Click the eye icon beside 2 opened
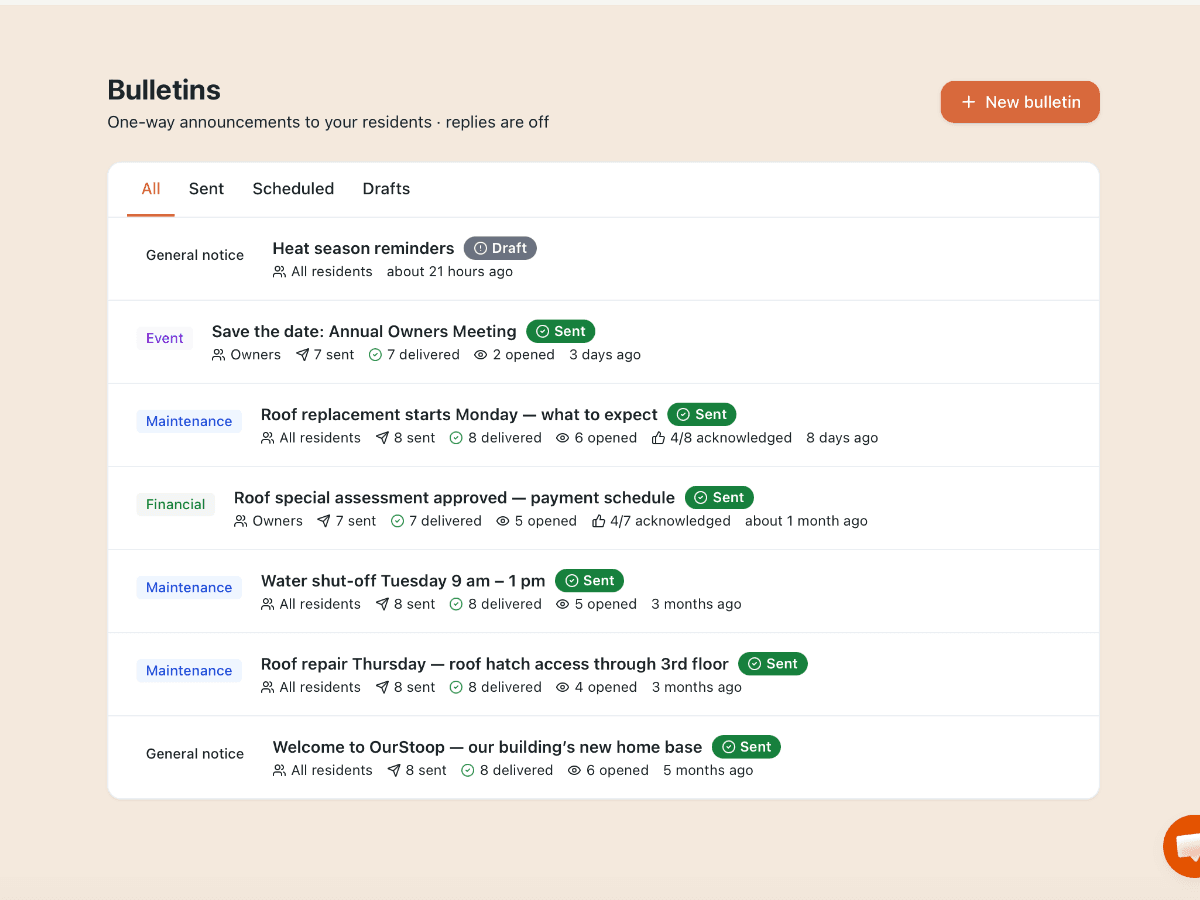Image resolution: width=1200 pixels, height=900 pixels. pyautogui.click(x=481, y=355)
